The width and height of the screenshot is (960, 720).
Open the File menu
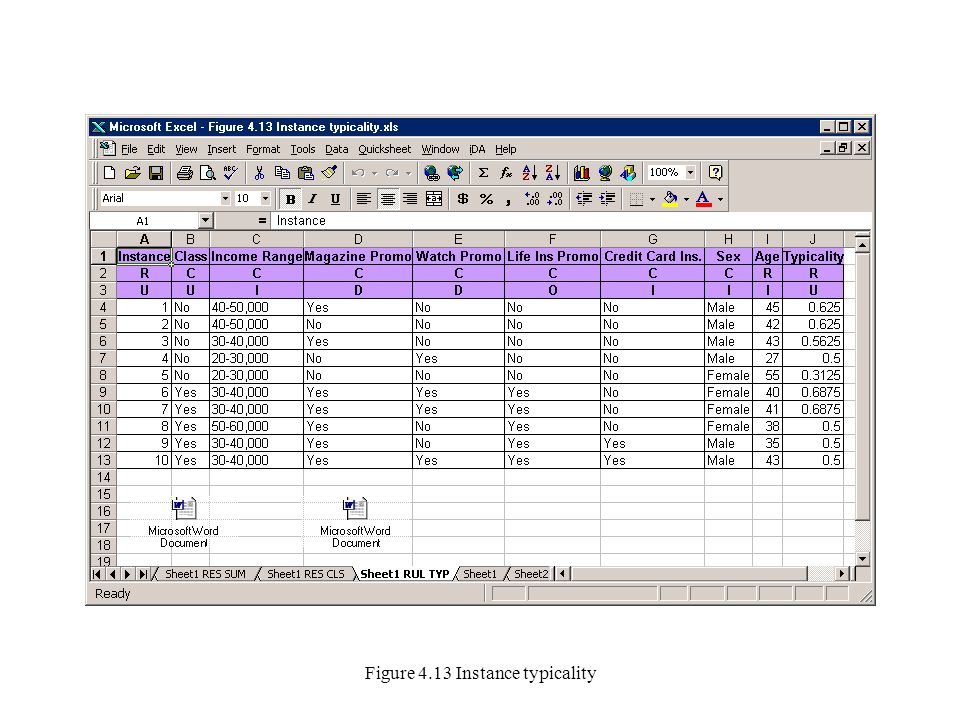(129, 149)
